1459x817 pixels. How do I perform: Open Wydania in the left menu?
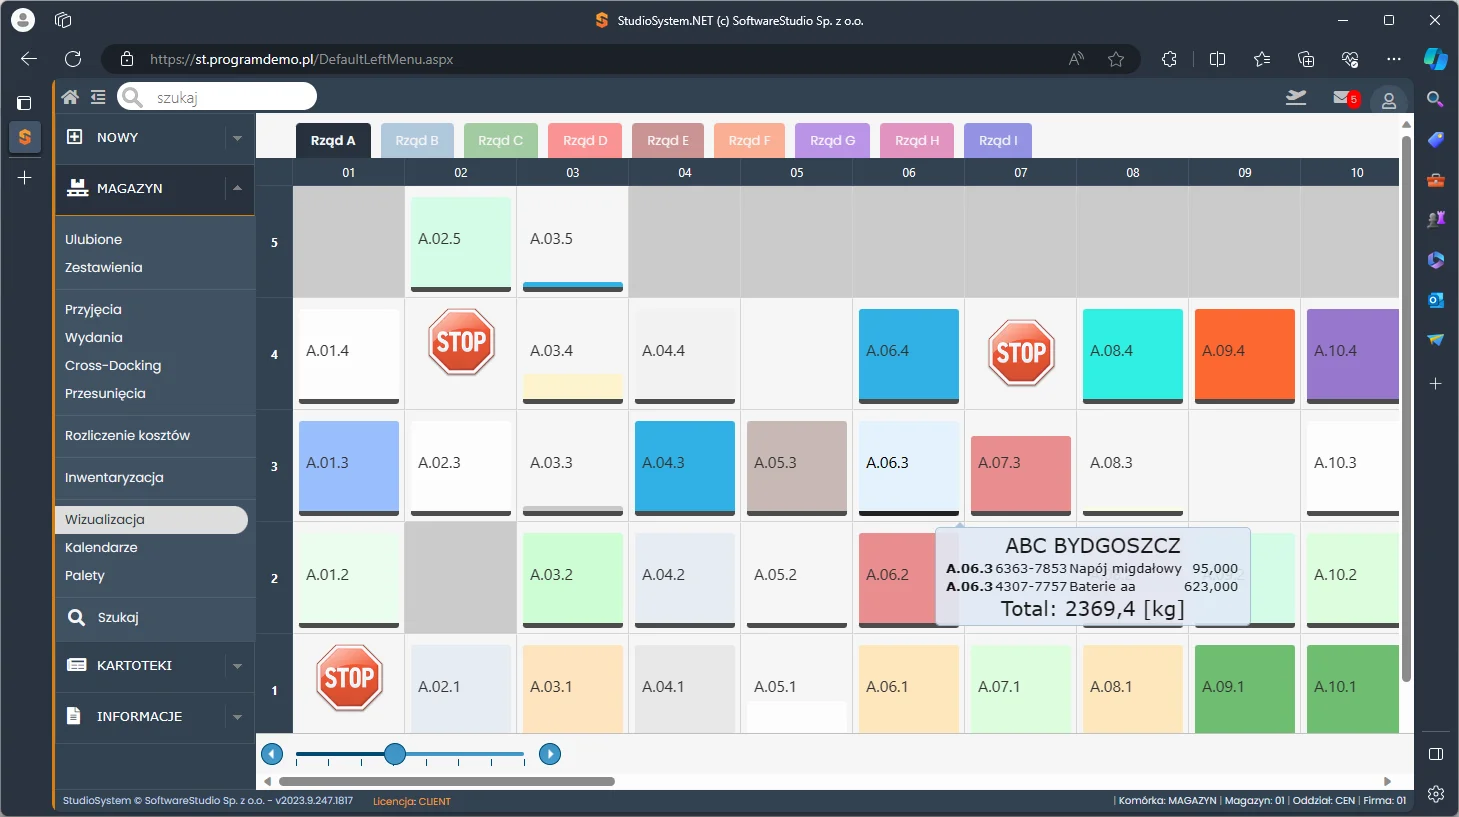coord(93,338)
